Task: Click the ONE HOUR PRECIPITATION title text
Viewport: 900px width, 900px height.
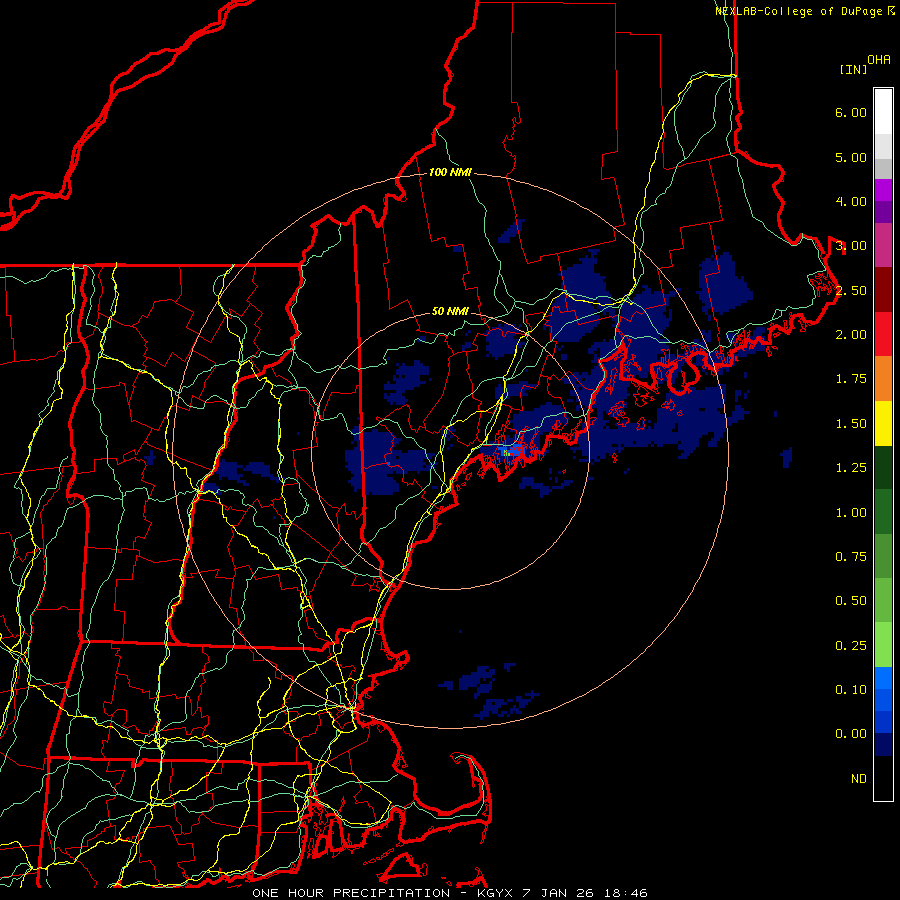Action: pos(351,893)
